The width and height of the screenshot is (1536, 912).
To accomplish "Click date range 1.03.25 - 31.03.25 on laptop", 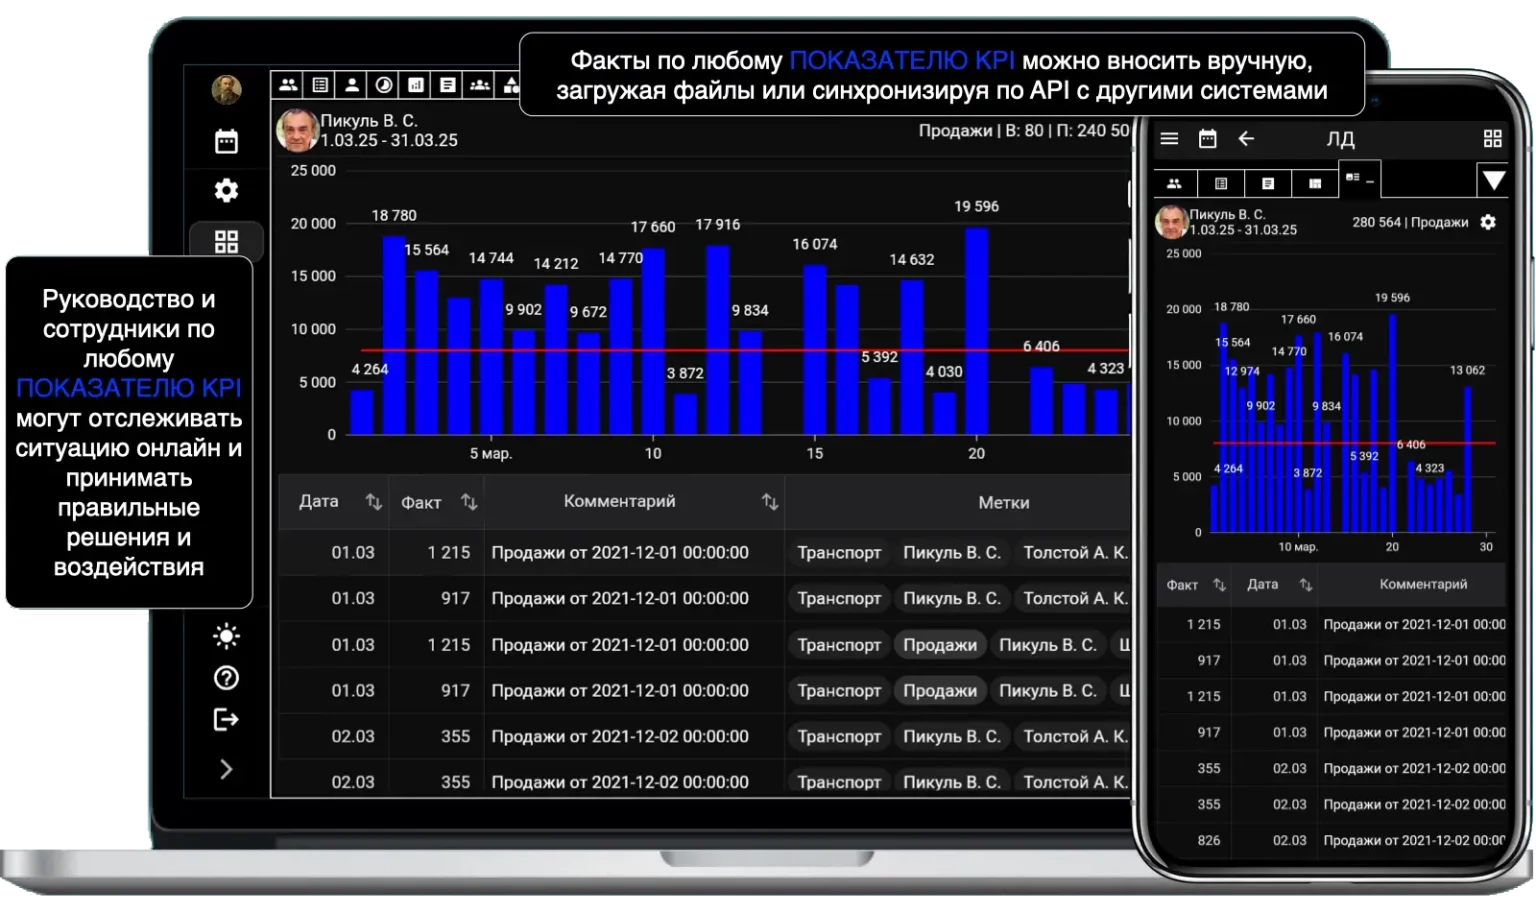I will (389, 141).
